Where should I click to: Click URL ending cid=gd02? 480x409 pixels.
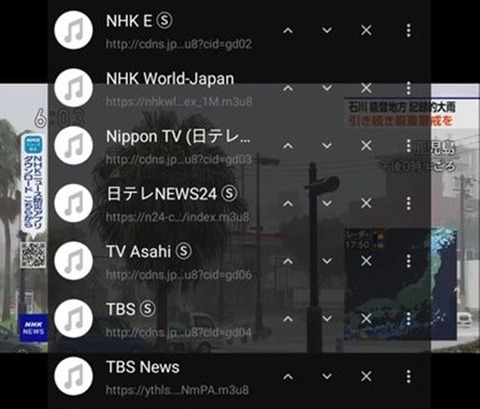(179, 44)
